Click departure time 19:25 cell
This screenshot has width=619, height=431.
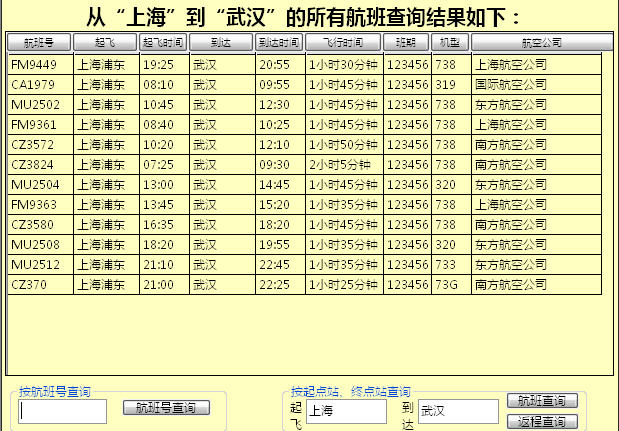[164, 64]
